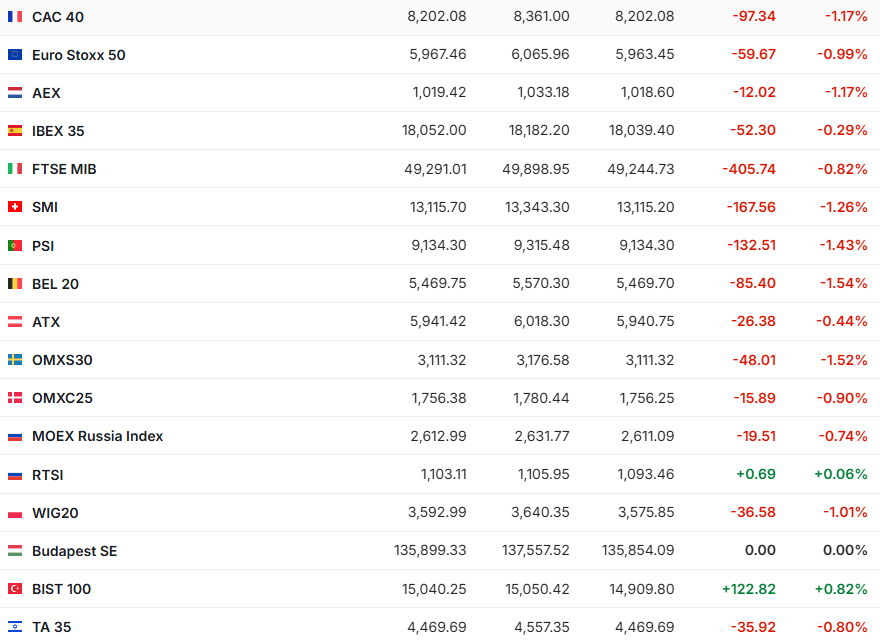
Task: Click the Polish flag beside WIG20
Action: (x=15, y=513)
